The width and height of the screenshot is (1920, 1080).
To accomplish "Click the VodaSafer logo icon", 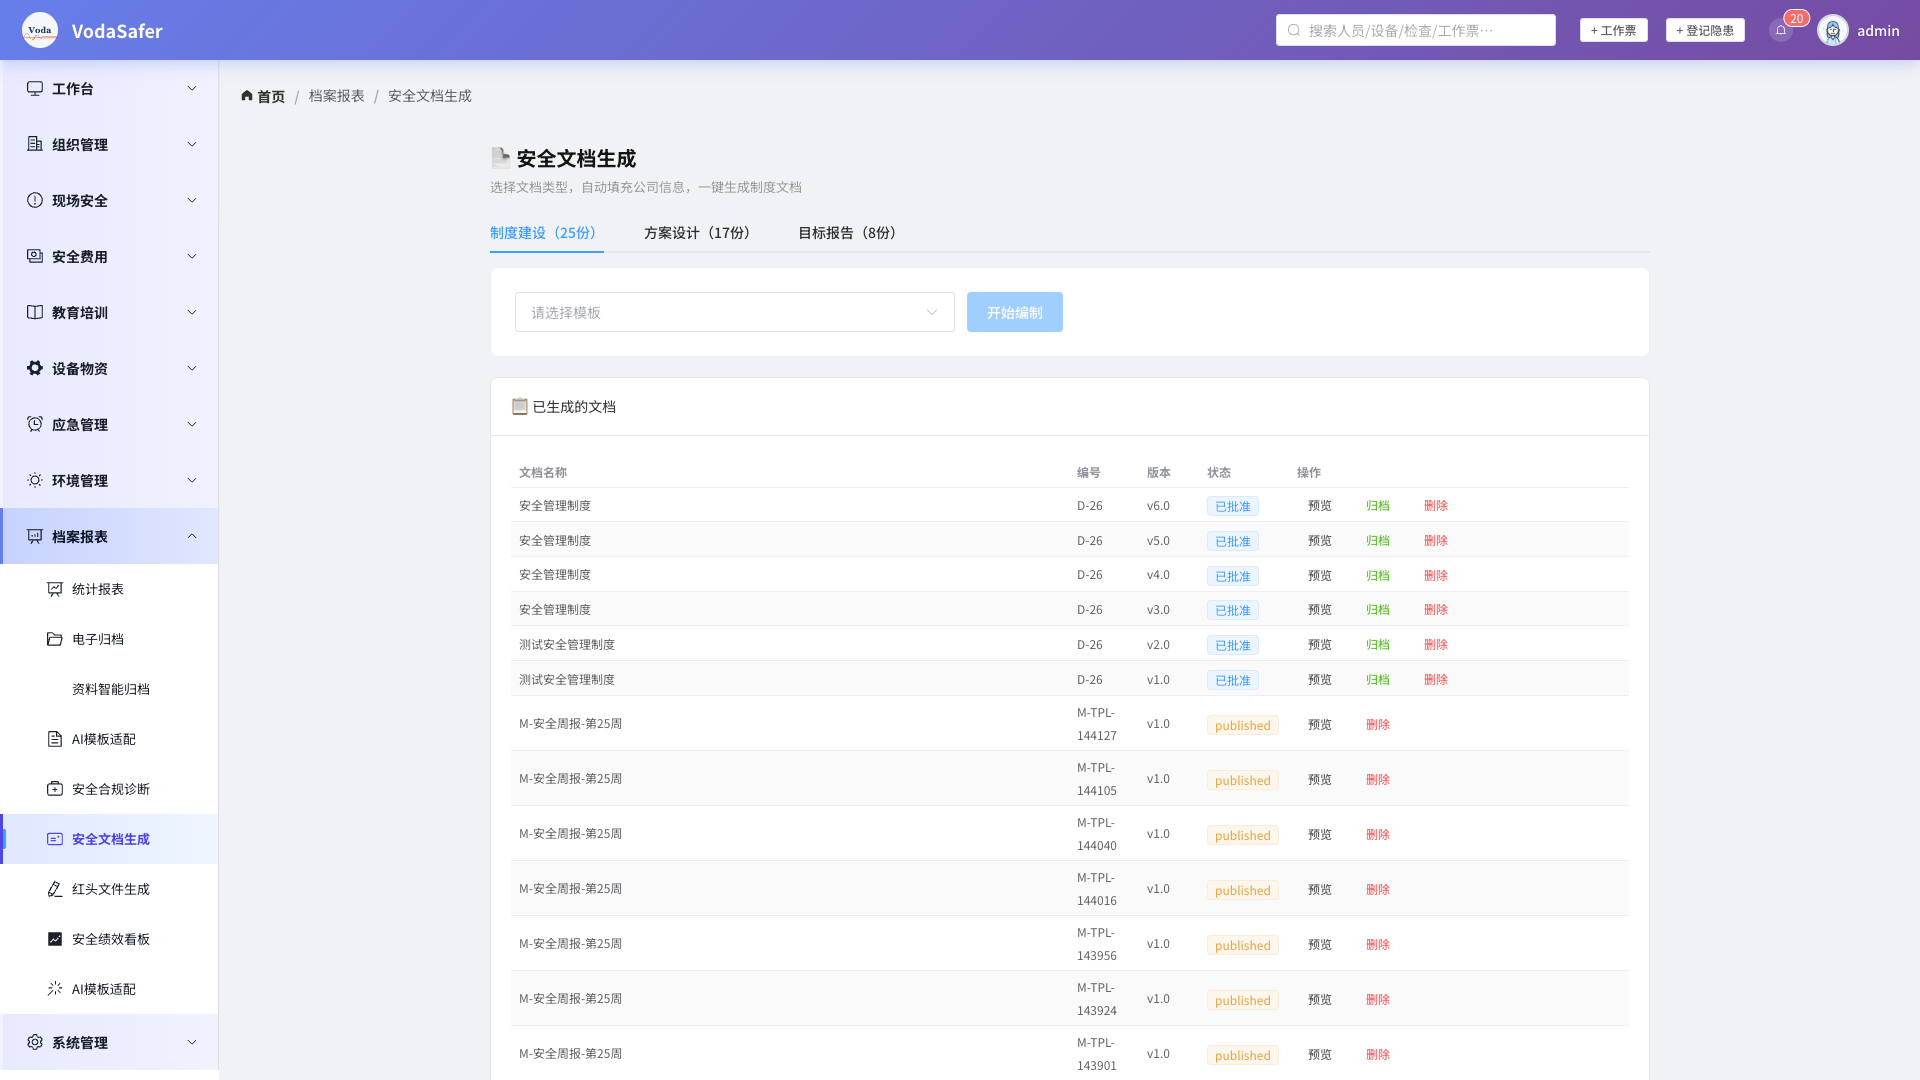I will click(x=40, y=30).
